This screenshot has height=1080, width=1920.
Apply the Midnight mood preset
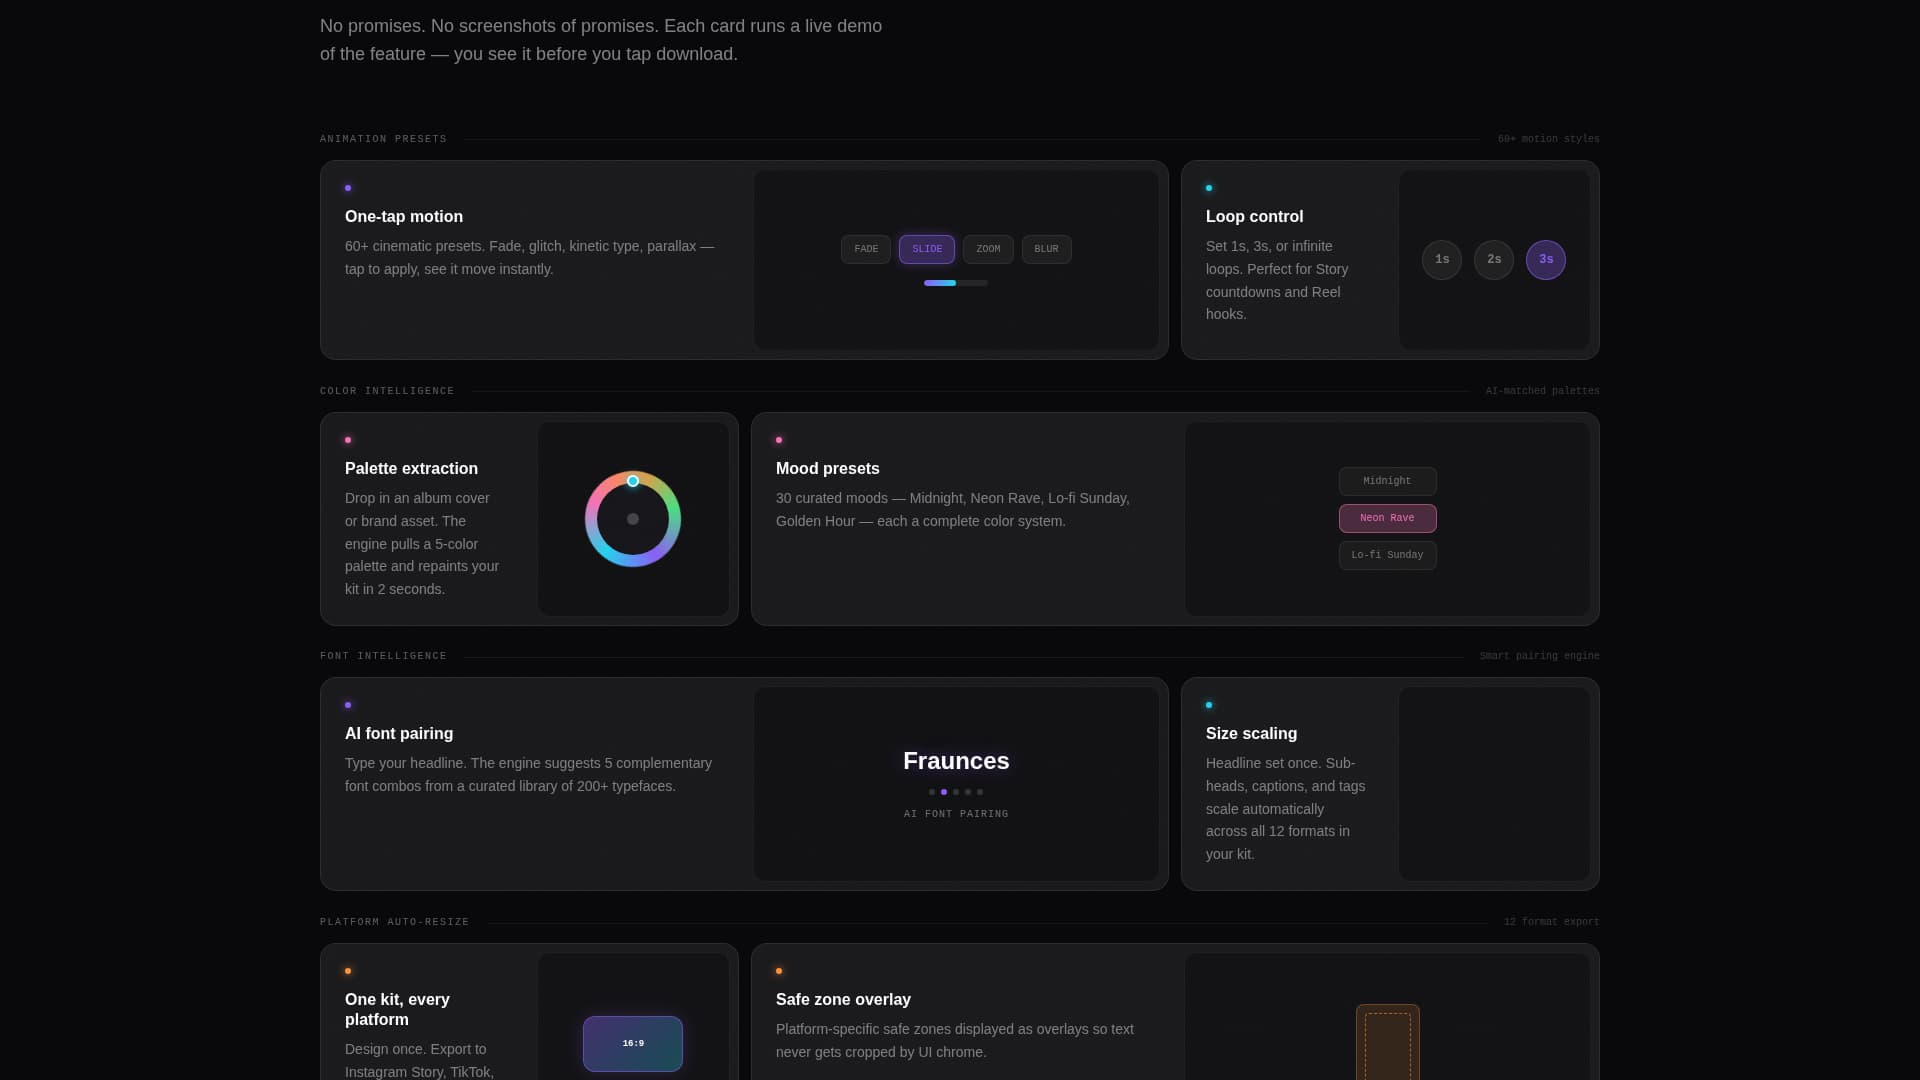pos(1387,481)
